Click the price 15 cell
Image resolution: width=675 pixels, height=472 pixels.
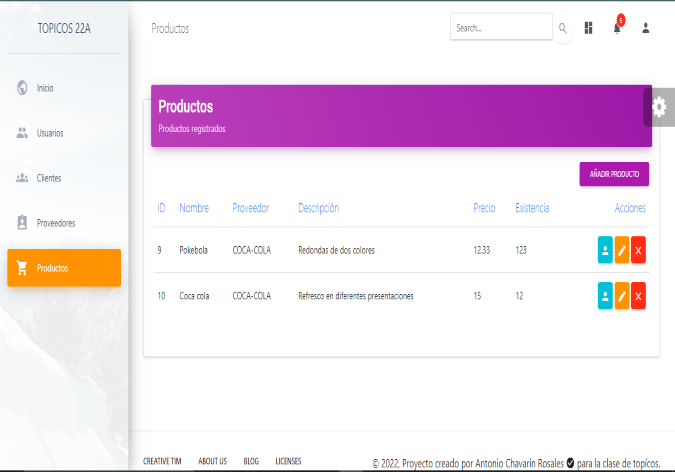[477, 296]
